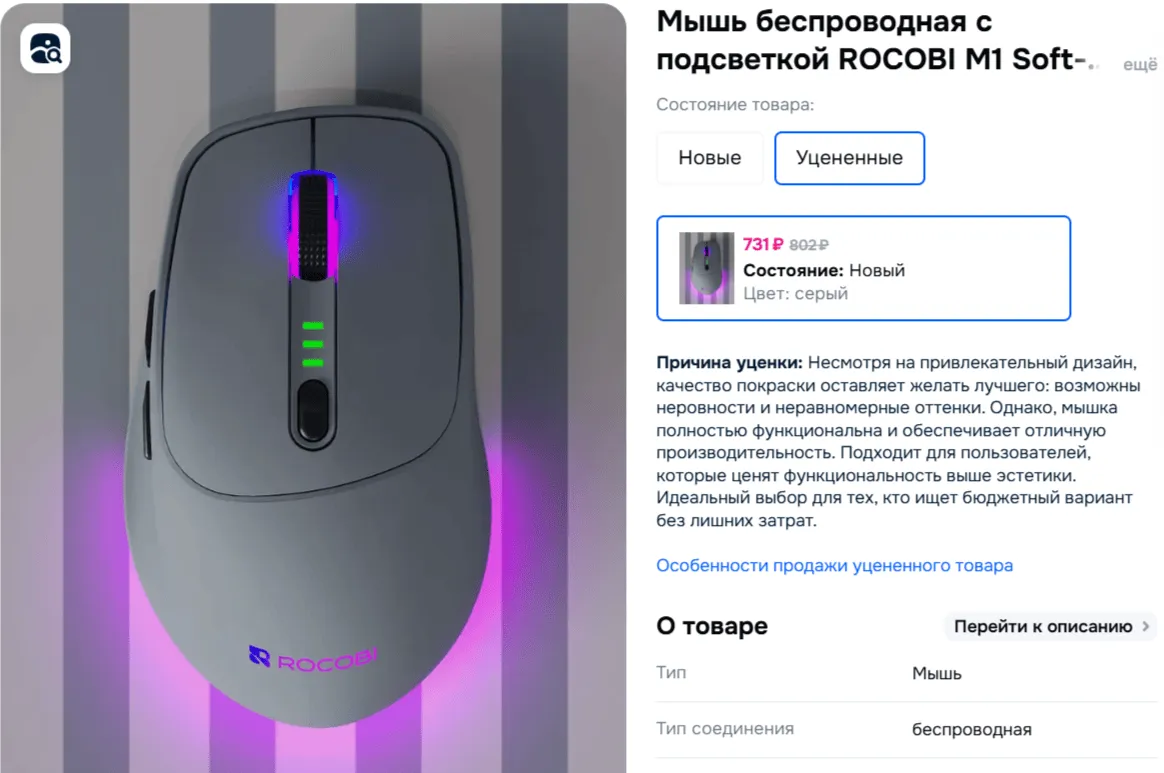Viewport: 1164px width, 773px height.
Task: Click the Причина уценки description text
Action: tap(898, 441)
